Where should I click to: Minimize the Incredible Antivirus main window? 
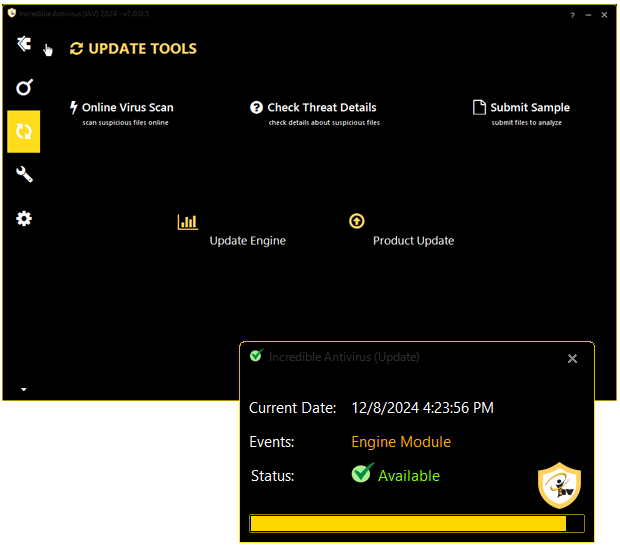click(x=589, y=16)
